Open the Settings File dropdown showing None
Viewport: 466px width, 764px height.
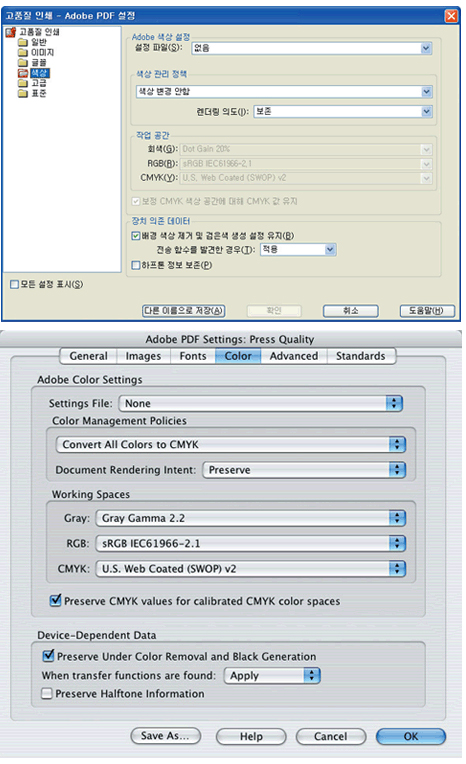coord(261,403)
